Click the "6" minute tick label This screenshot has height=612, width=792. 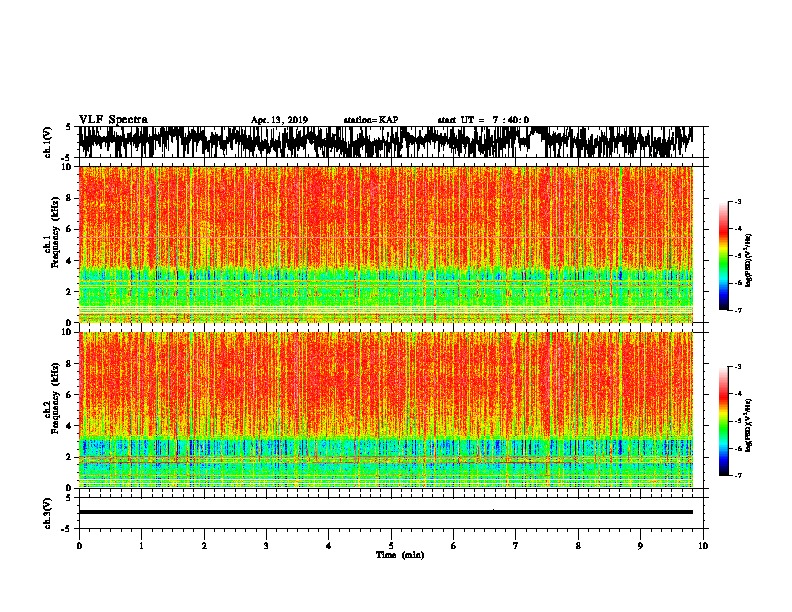pos(454,546)
